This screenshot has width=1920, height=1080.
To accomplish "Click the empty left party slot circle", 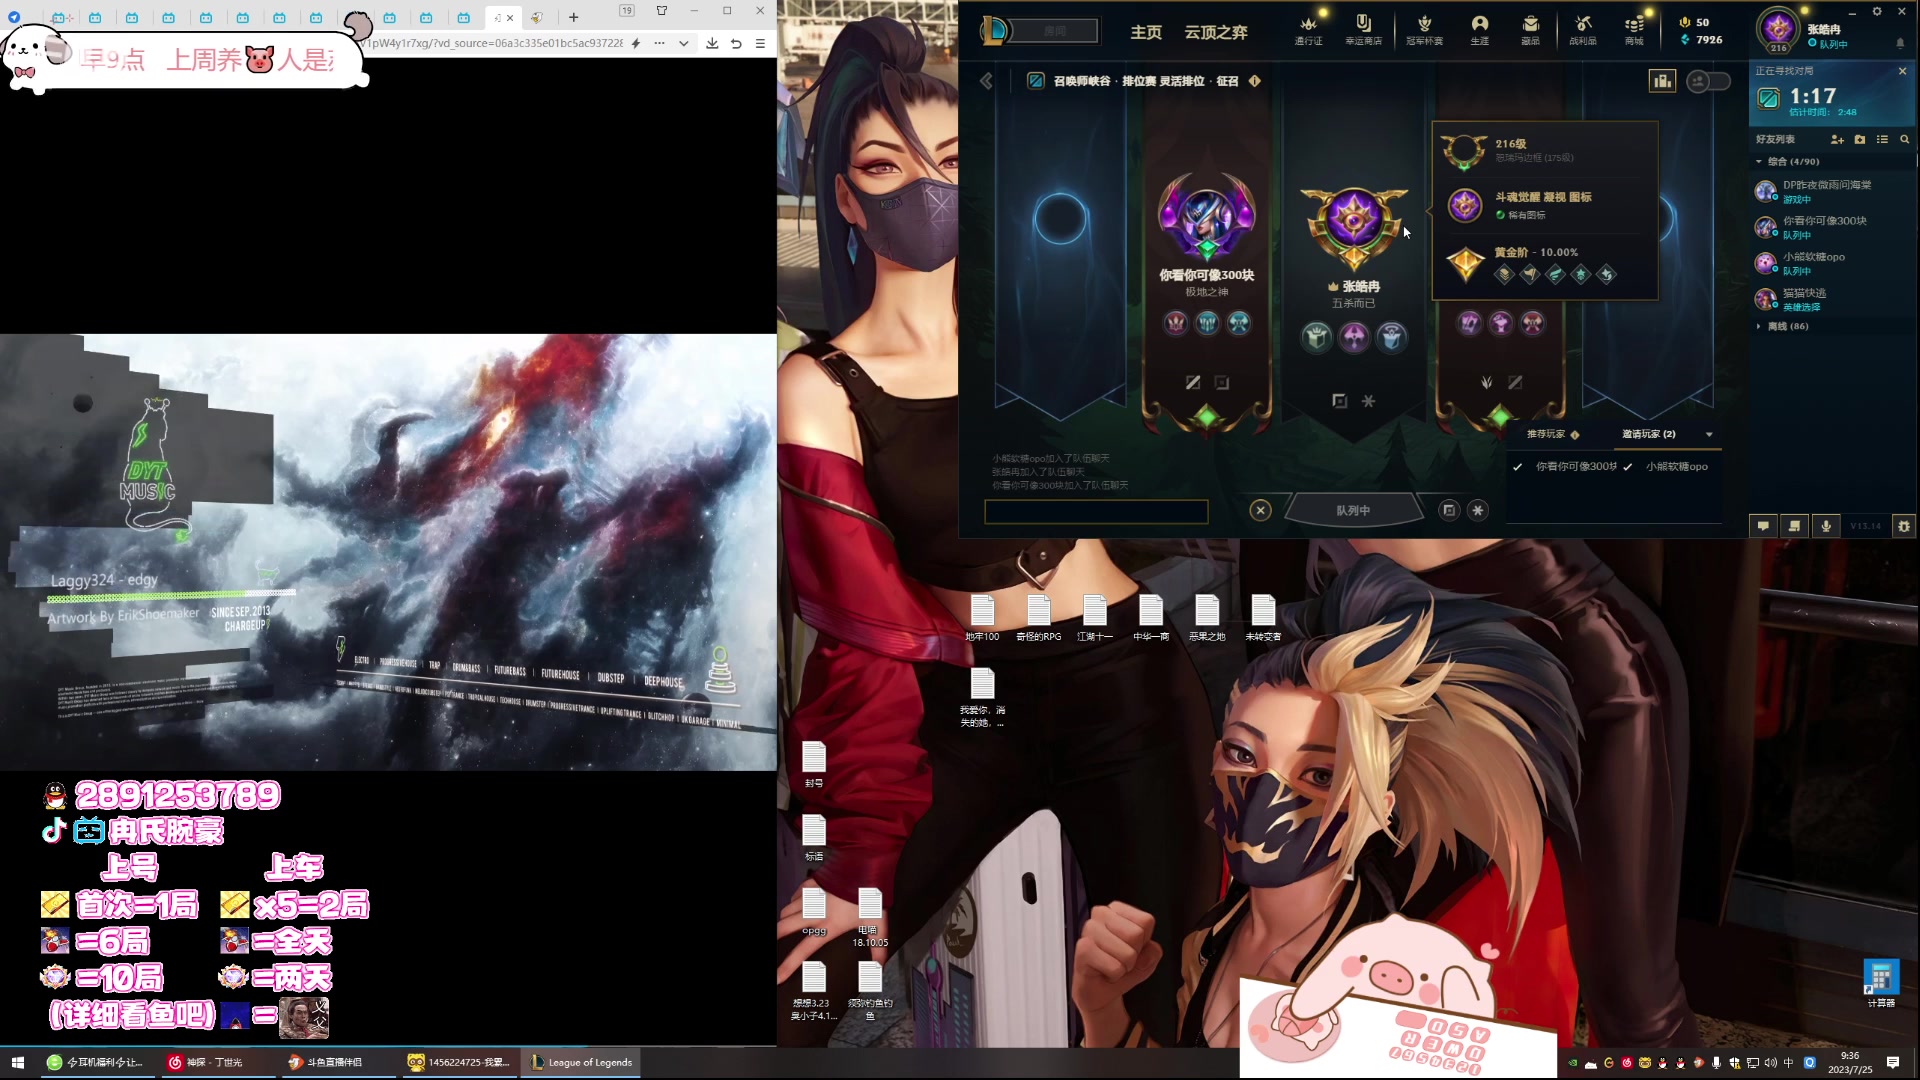I will tap(1060, 218).
